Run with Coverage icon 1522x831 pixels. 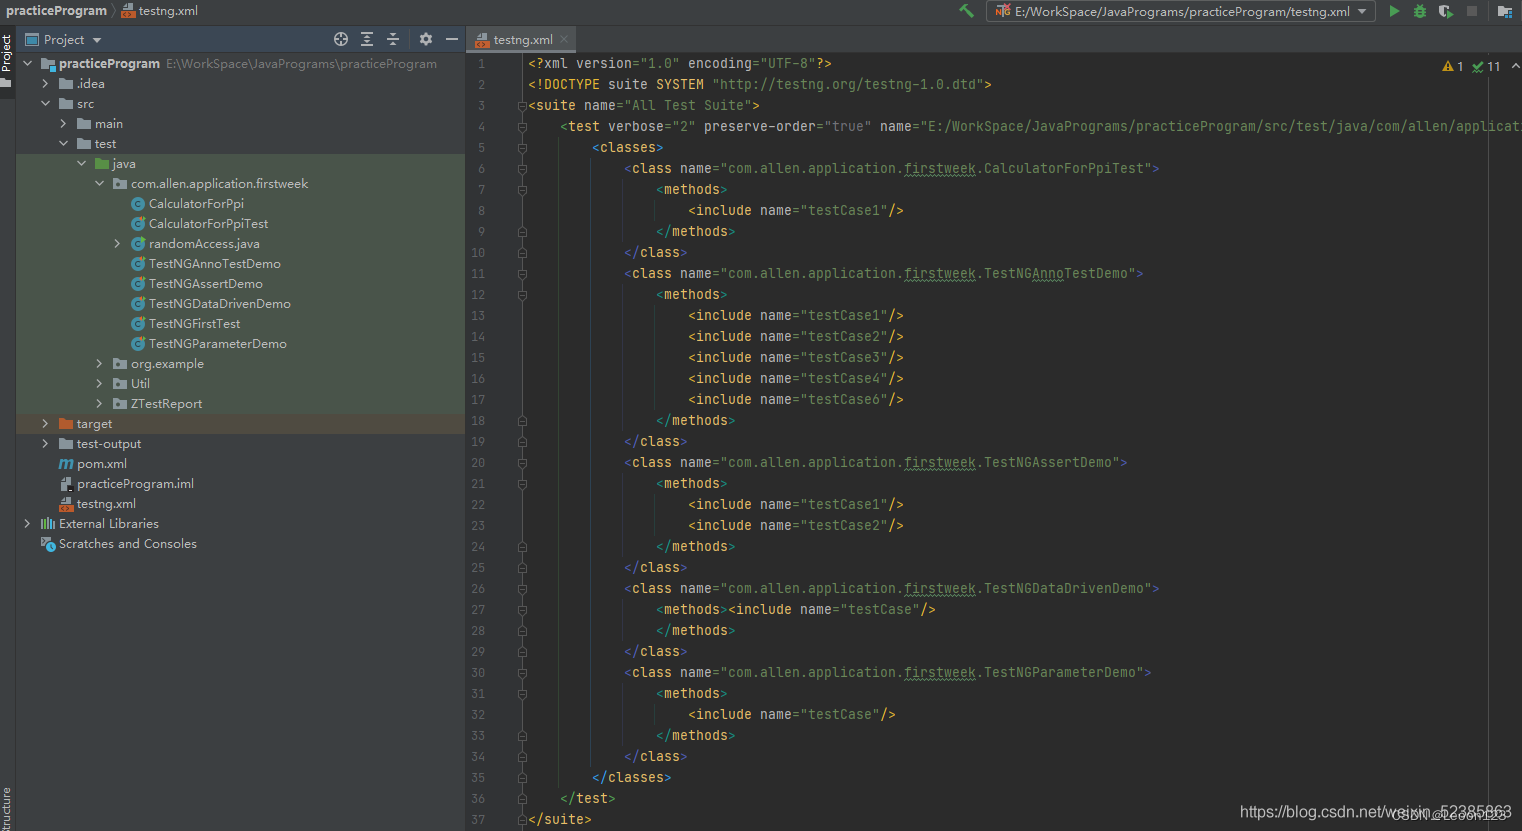(x=1446, y=11)
